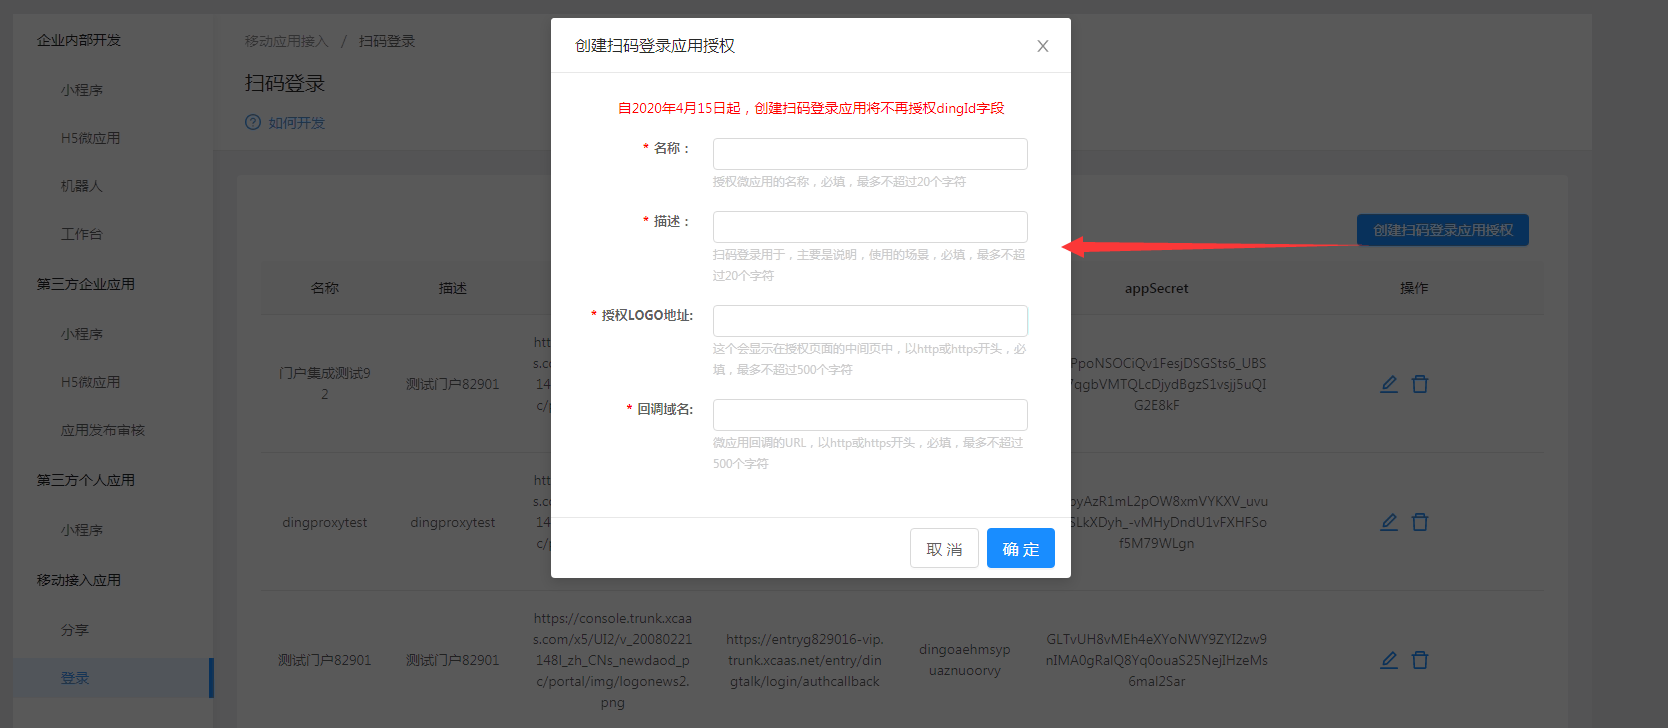Delete the last 测试门户82901 row
Image resolution: width=1668 pixels, height=728 pixels.
tap(1420, 660)
